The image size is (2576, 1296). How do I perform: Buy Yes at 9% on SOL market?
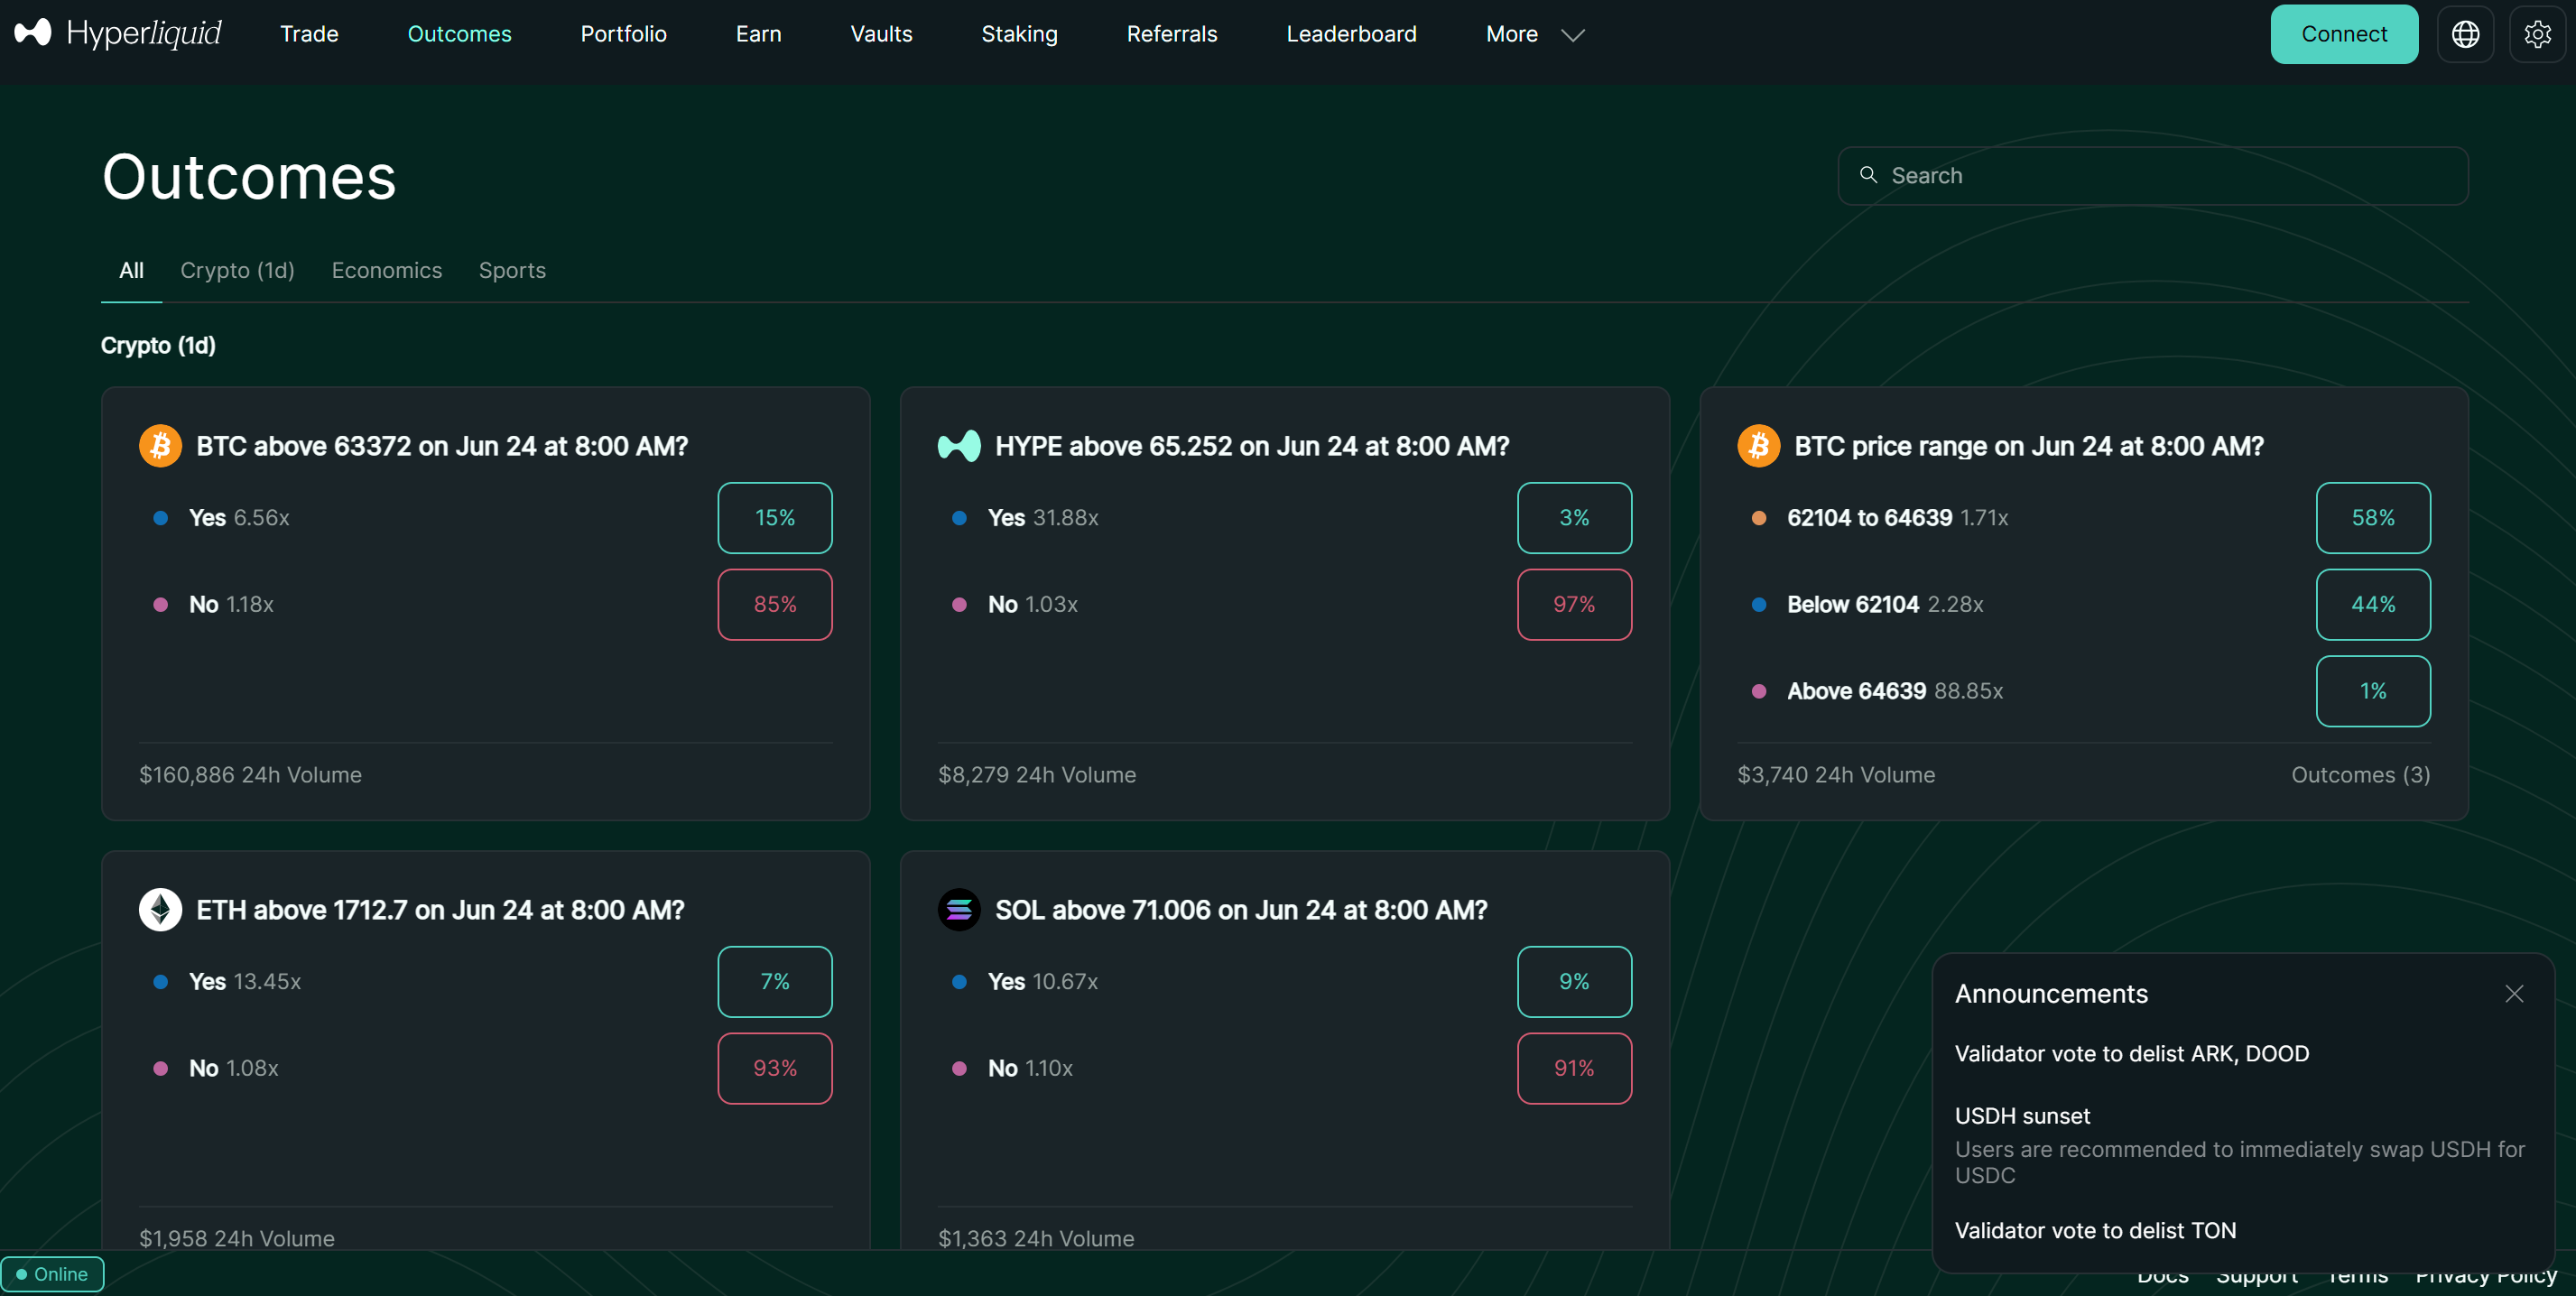coord(1574,982)
